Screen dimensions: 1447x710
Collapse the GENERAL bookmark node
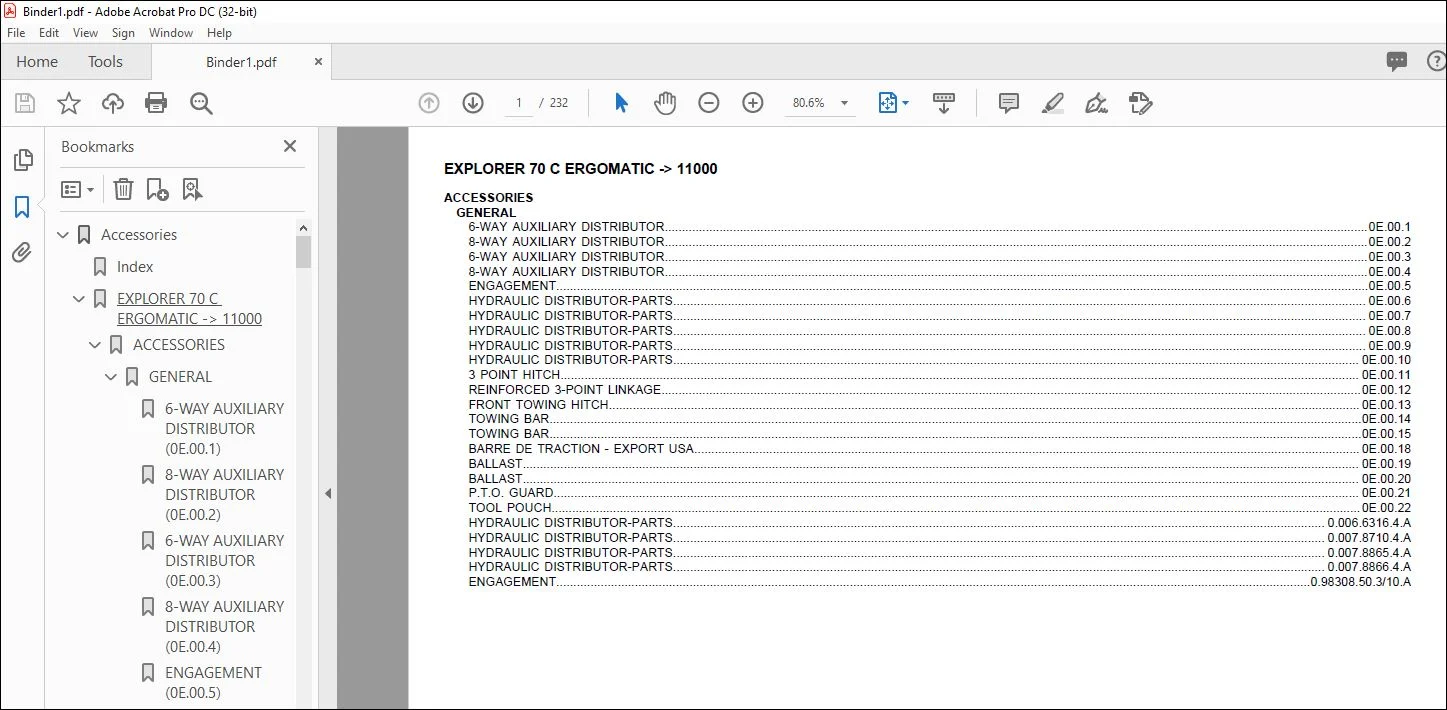[x=111, y=377]
